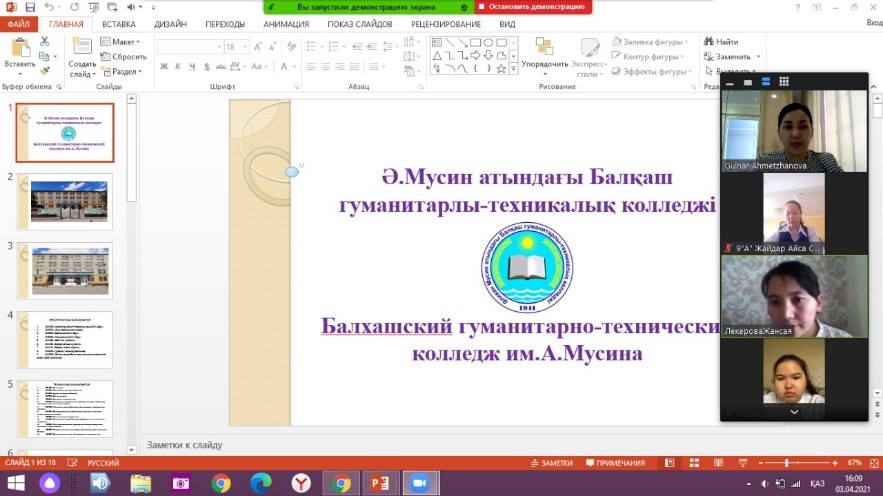Viewport: 883px width, 496px height.
Task: Justify the paragraph text
Action: (354, 66)
